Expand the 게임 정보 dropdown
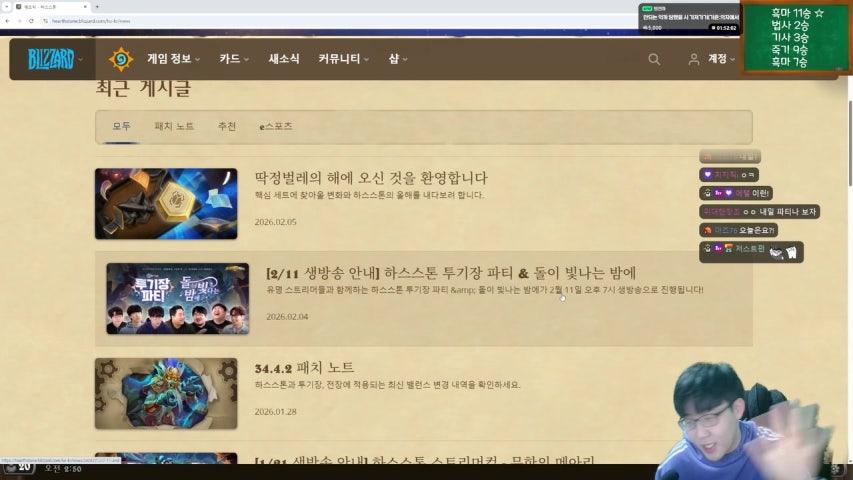This screenshot has width=853, height=480. pyautogui.click(x=174, y=59)
